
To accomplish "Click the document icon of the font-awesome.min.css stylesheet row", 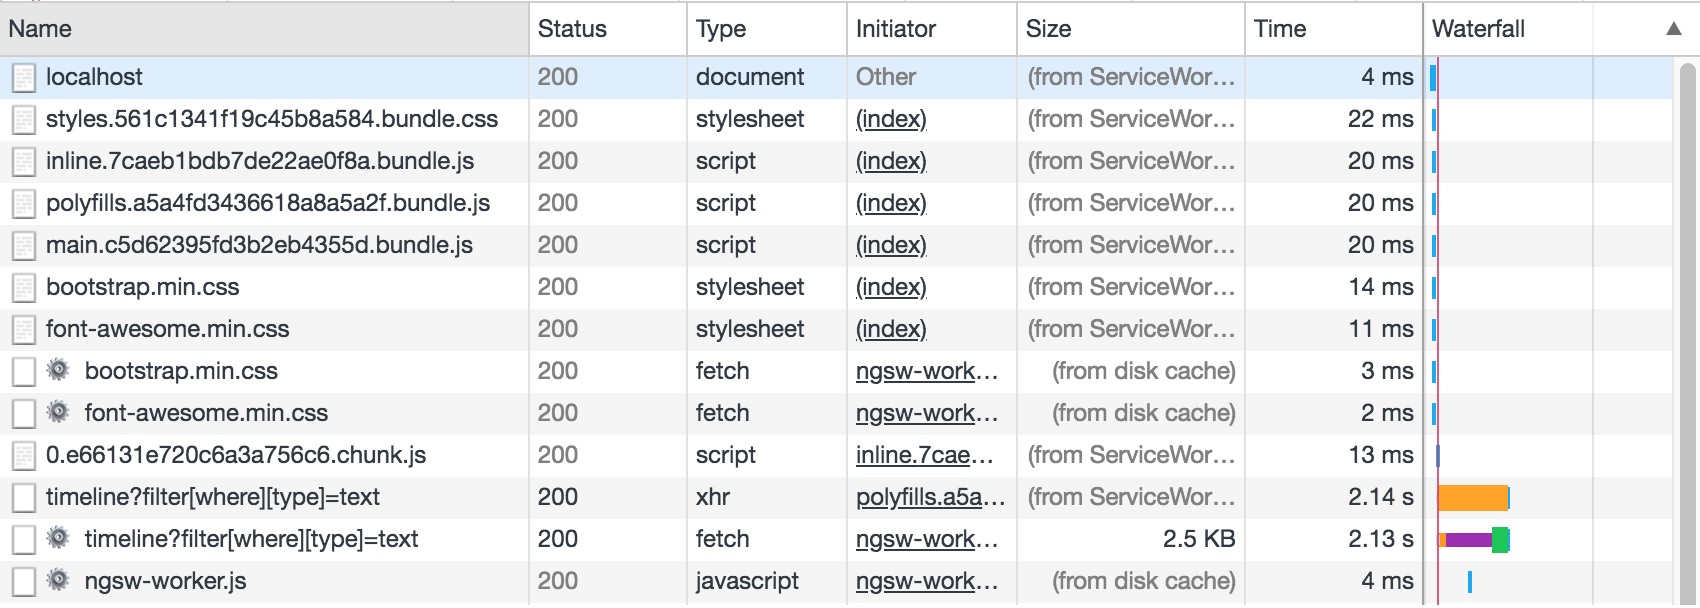I will tap(23, 330).
